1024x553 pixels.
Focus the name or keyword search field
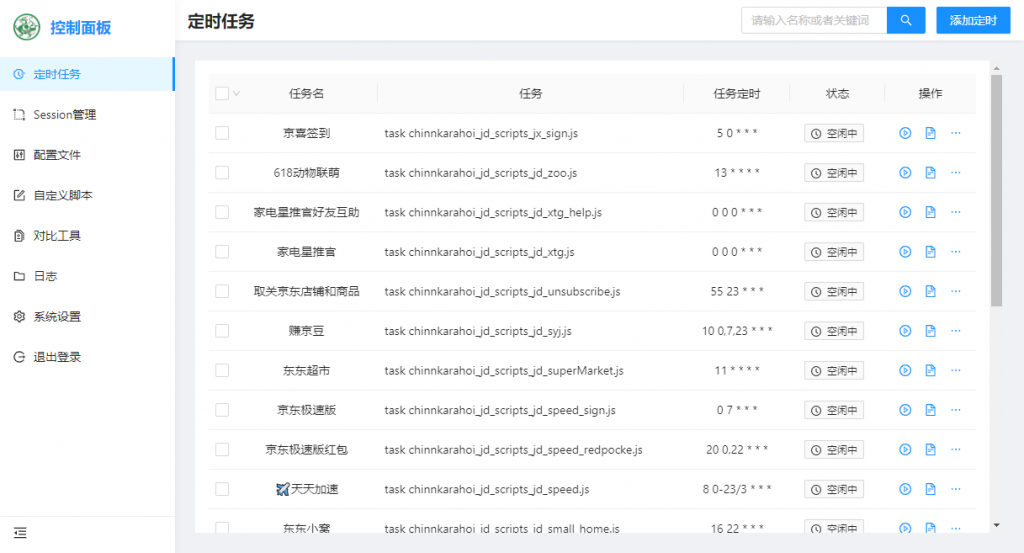[814, 20]
